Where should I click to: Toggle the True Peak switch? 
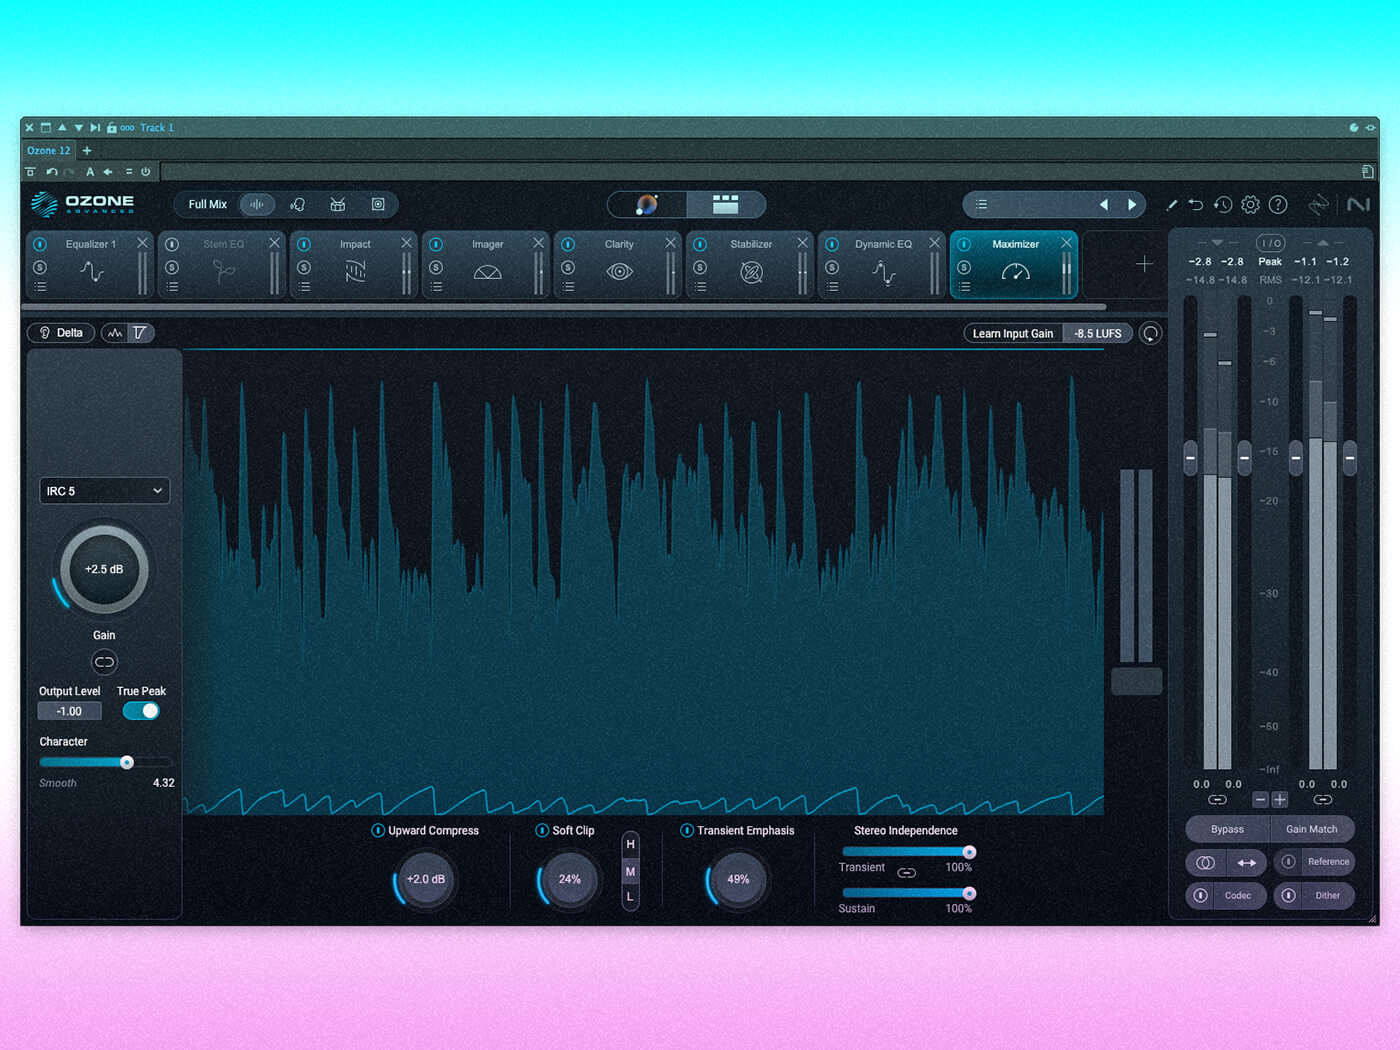141,711
